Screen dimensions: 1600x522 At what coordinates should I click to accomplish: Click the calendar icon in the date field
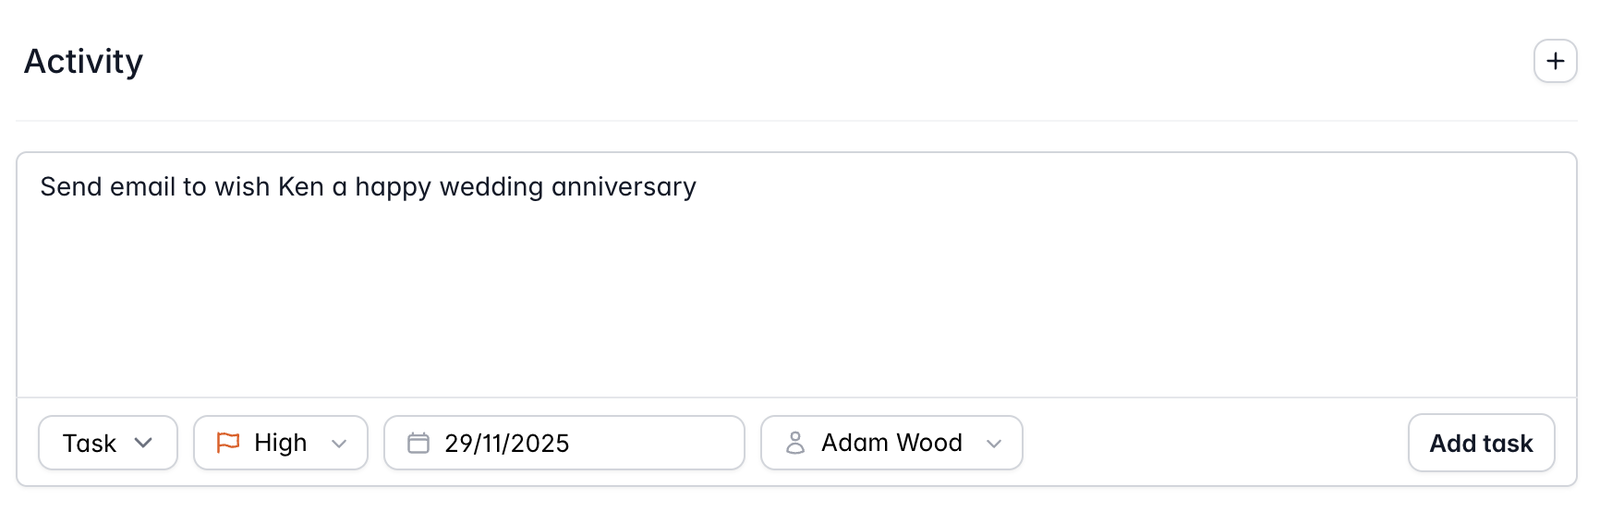pos(418,442)
